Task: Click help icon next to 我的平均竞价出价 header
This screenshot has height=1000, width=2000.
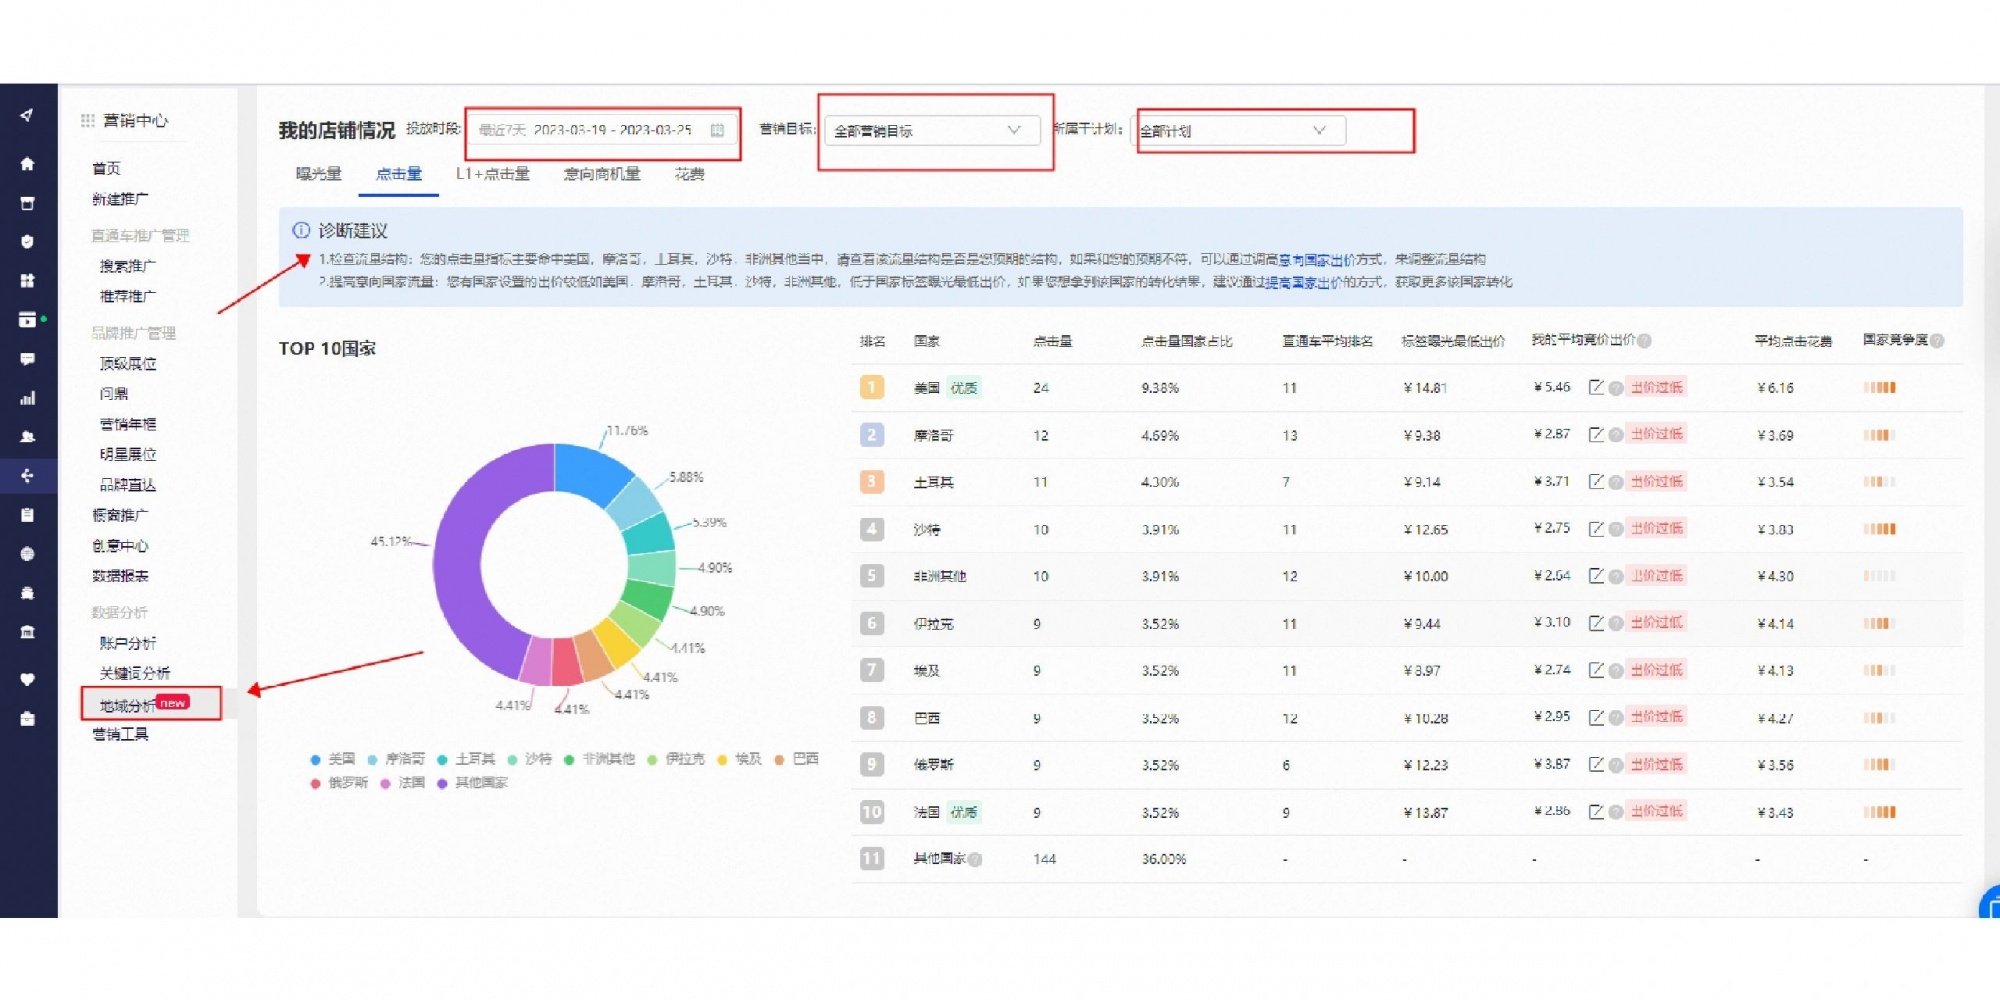Action: click(1644, 341)
